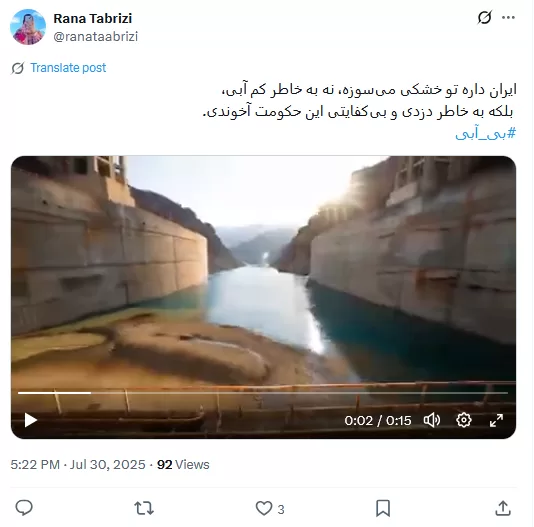
Task: Open video settings gear menu
Action: tap(464, 420)
